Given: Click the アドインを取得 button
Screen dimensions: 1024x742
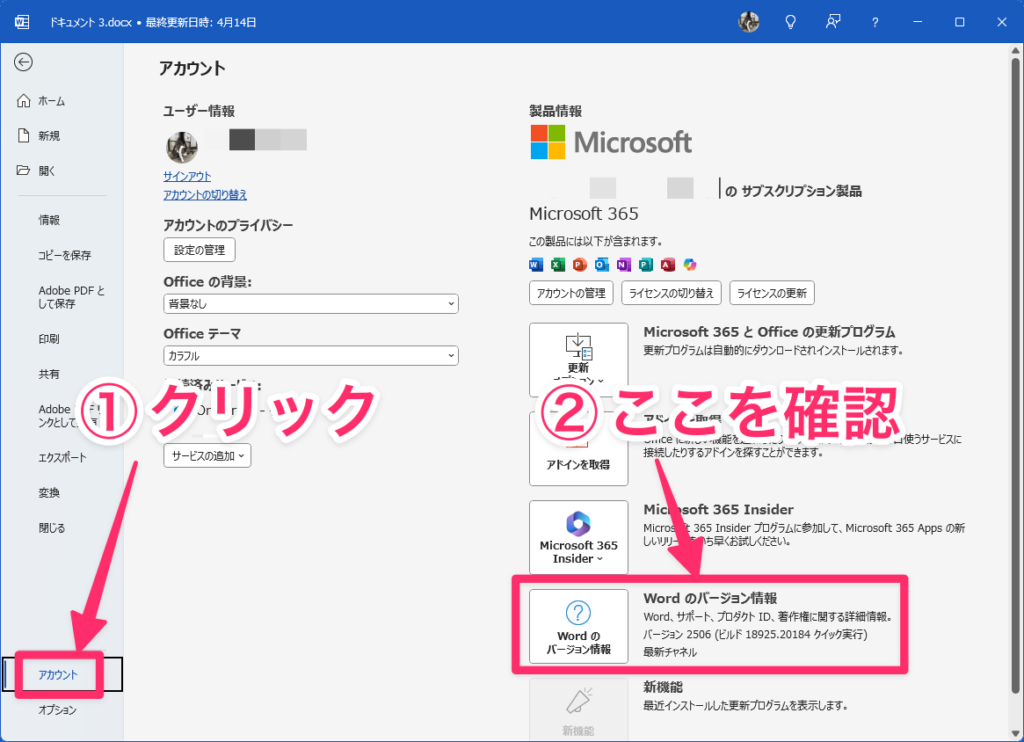Looking at the screenshot, I should [579, 449].
